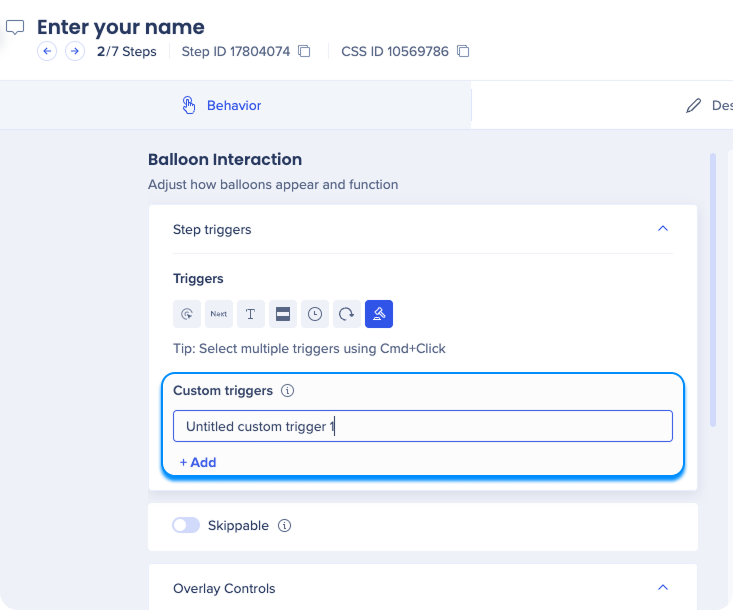The width and height of the screenshot is (733, 610).
Task: Collapse the Step triggers section
Action: (x=662, y=229)
